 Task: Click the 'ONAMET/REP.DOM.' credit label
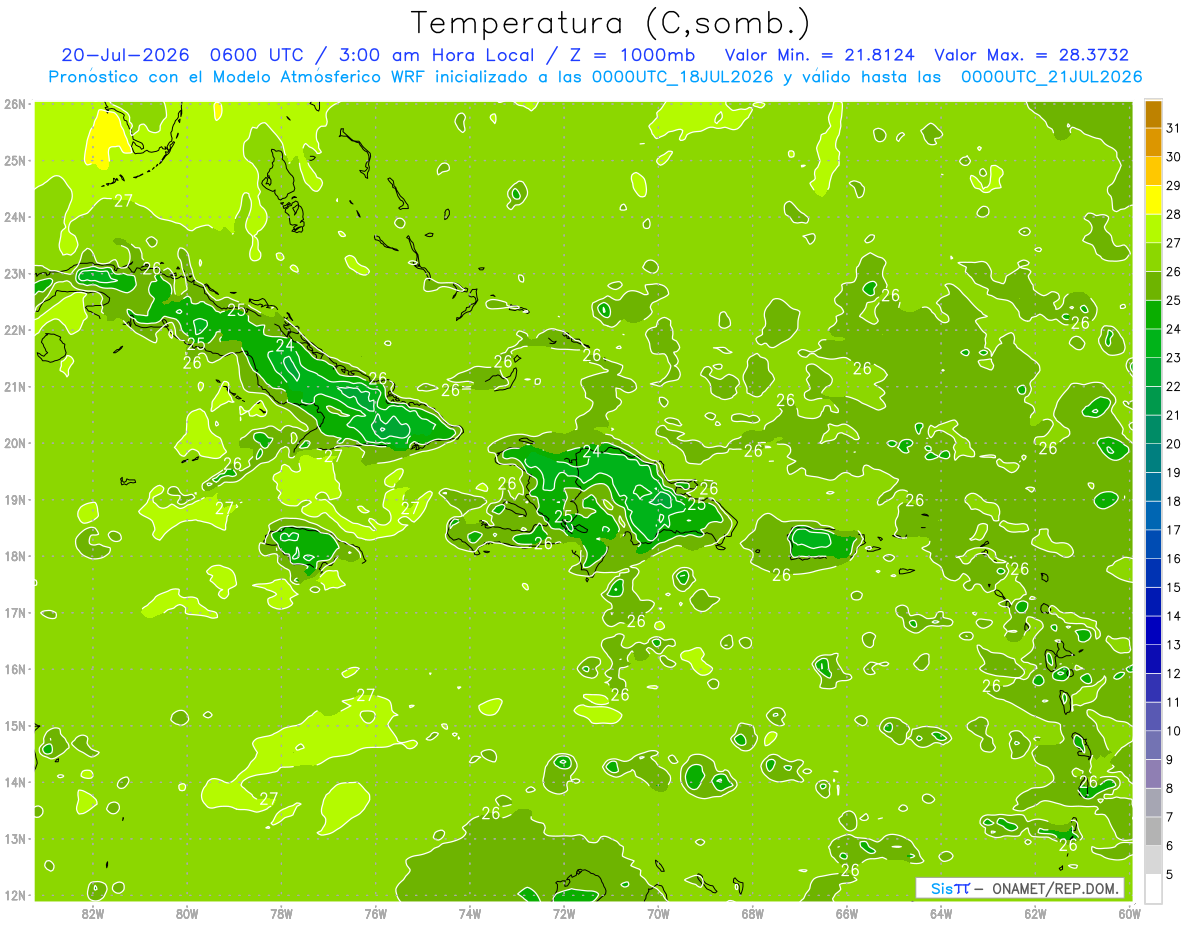click(1056, 888)
